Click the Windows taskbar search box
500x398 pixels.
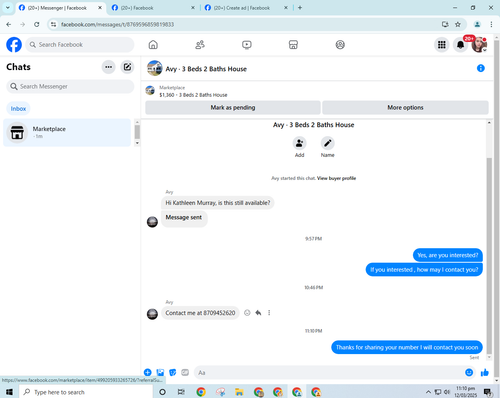pos(86,392)
